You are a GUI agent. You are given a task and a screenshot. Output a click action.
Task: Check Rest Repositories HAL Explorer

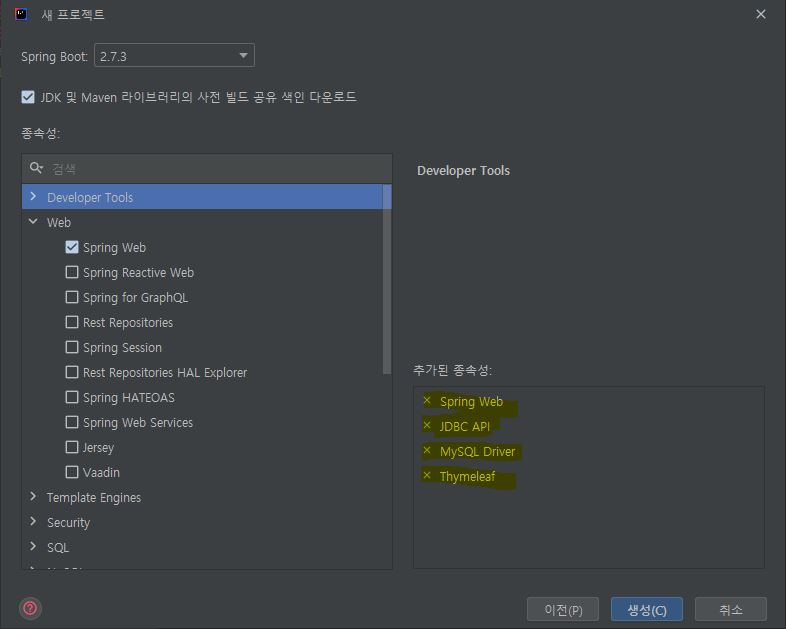coord(72,372)
